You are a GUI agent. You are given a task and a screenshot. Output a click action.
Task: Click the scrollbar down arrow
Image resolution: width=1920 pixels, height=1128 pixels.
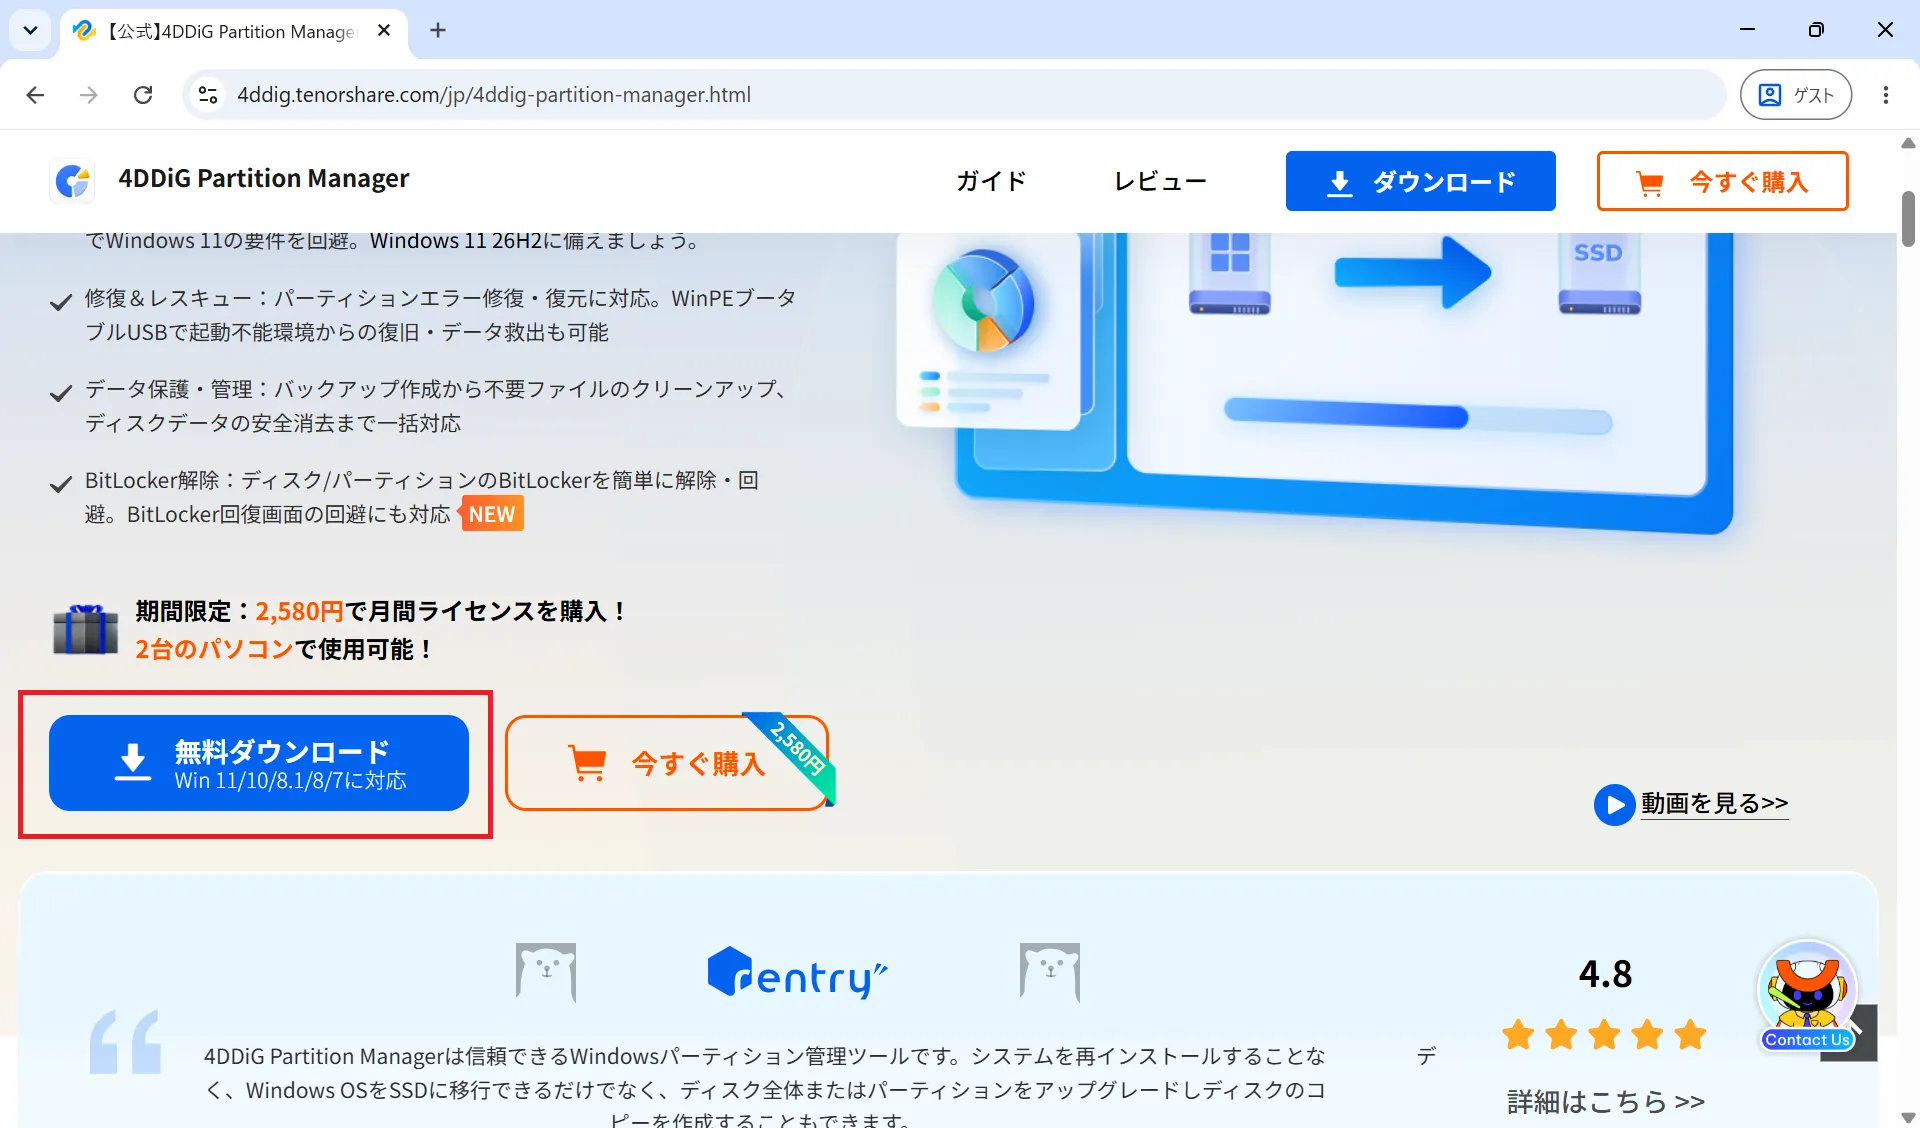[1908, 1118]
